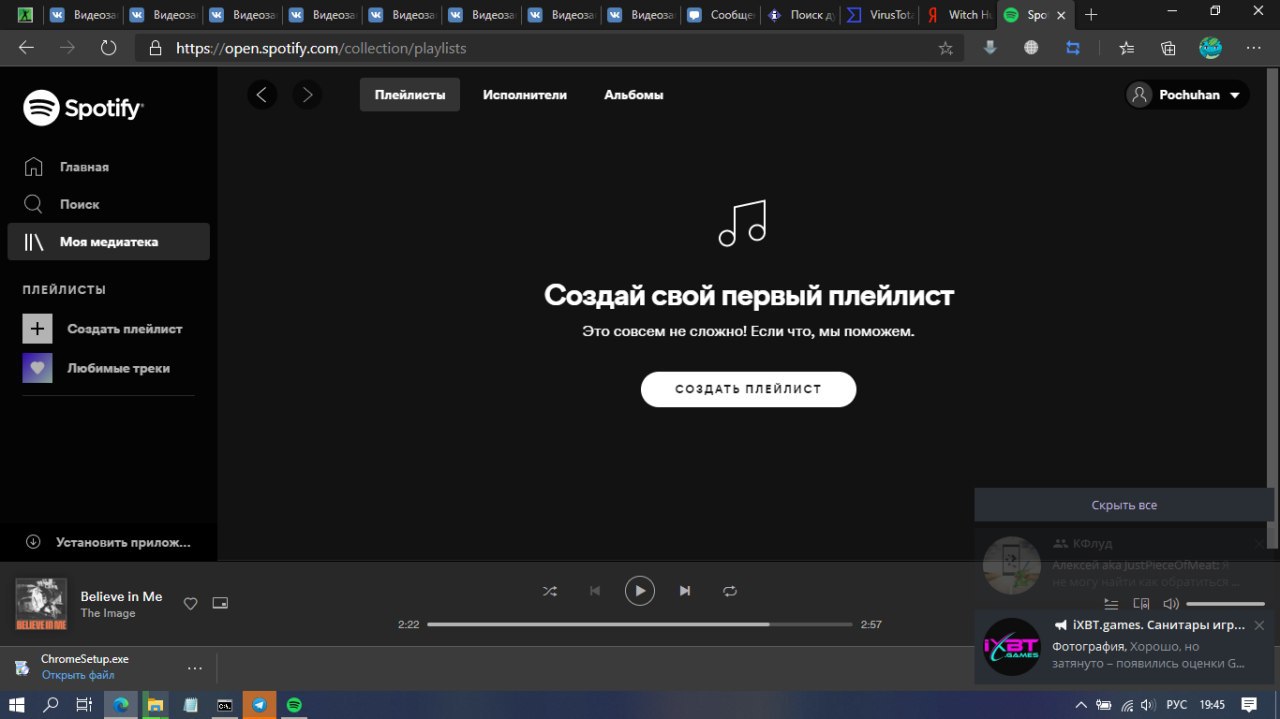Switch to the Плейлисты tab

410,95
